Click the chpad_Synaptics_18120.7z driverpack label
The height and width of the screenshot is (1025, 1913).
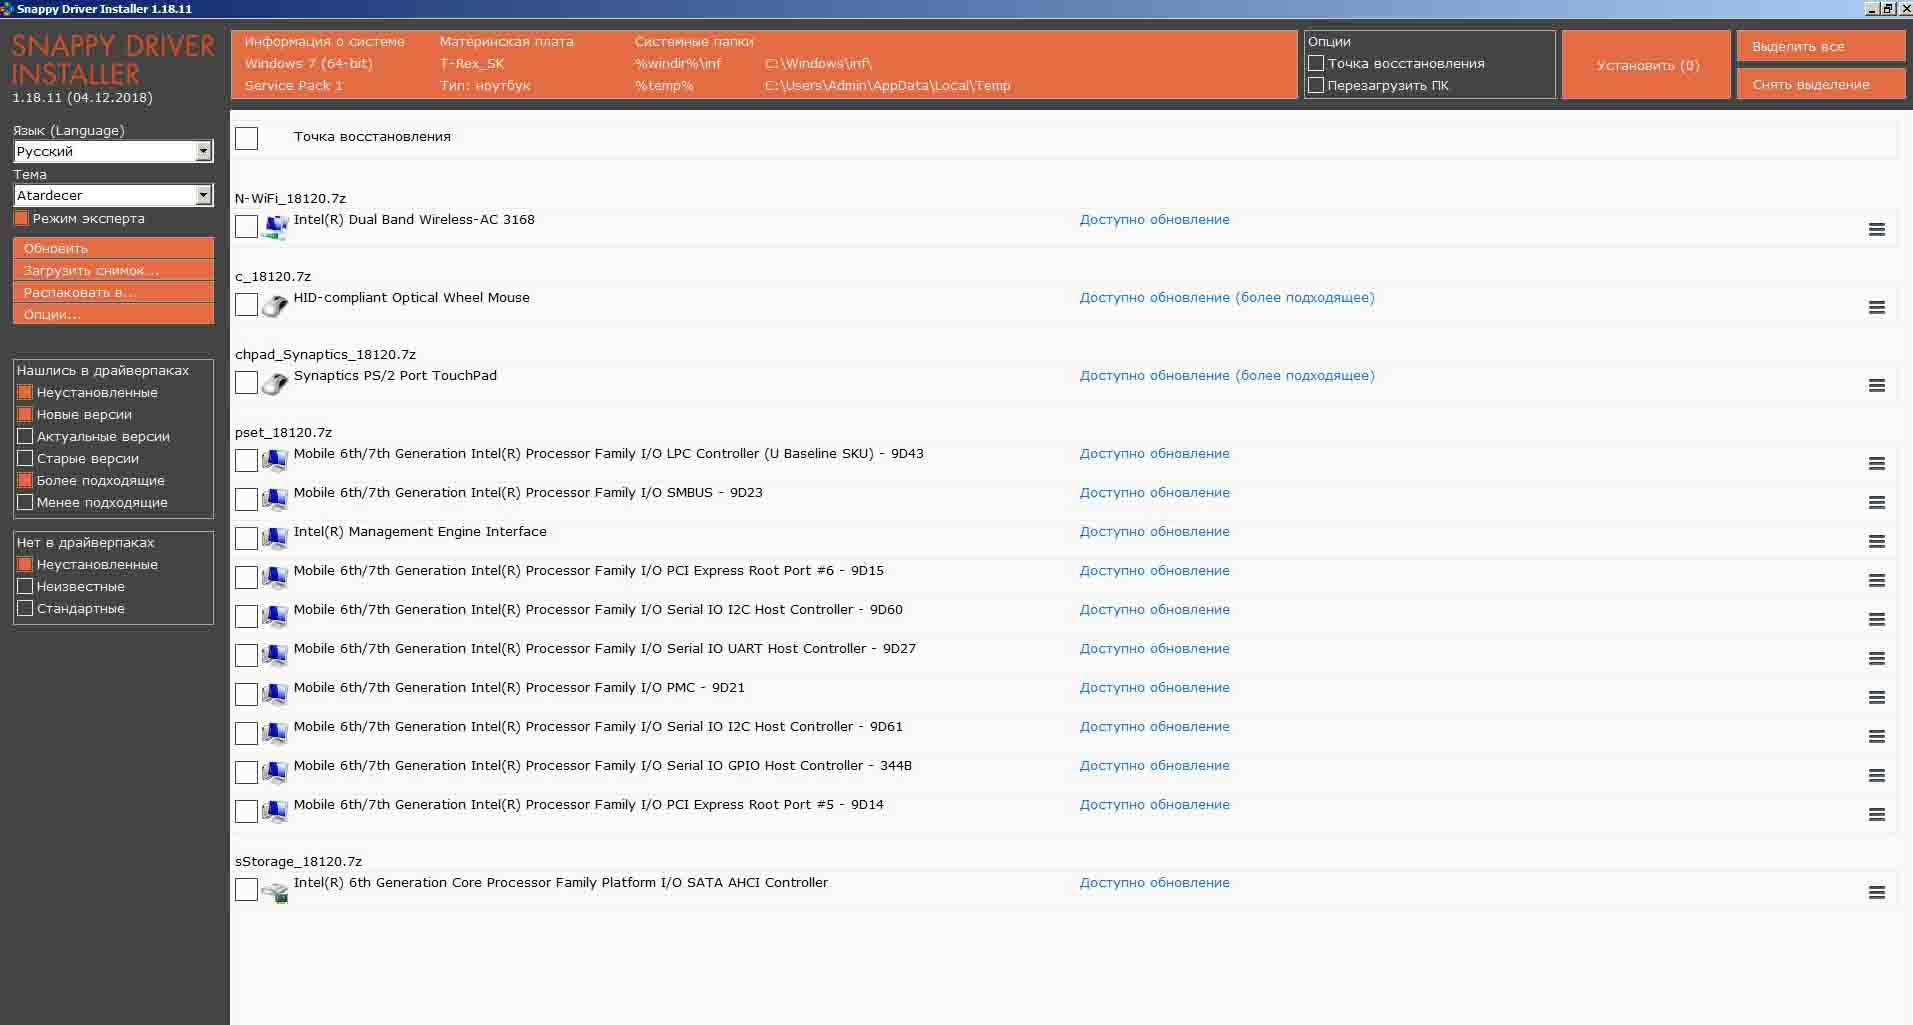(325, 354)
